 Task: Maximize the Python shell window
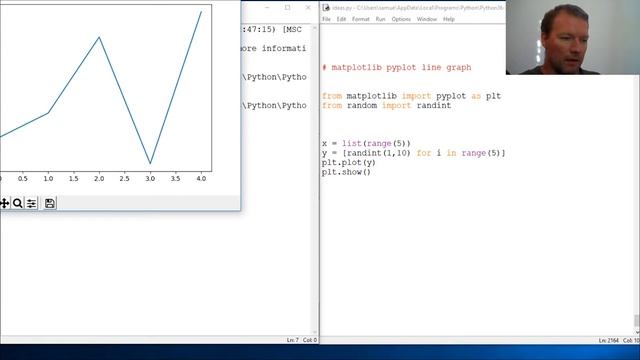coord(287,8)
